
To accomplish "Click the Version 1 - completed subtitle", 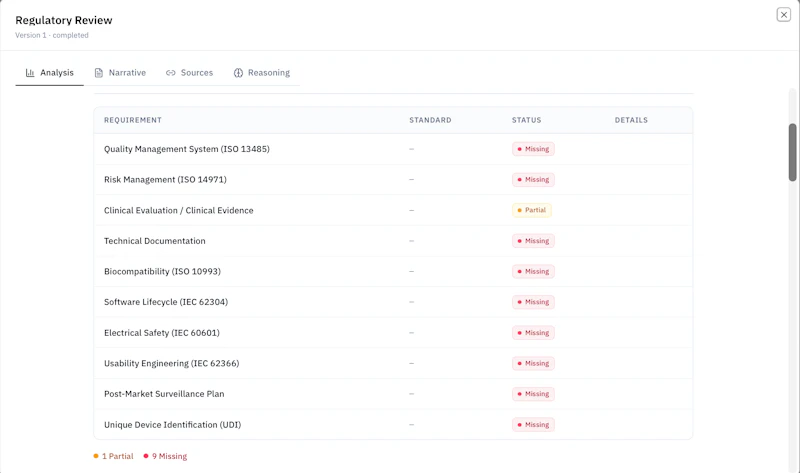I will tap(52, 35).
